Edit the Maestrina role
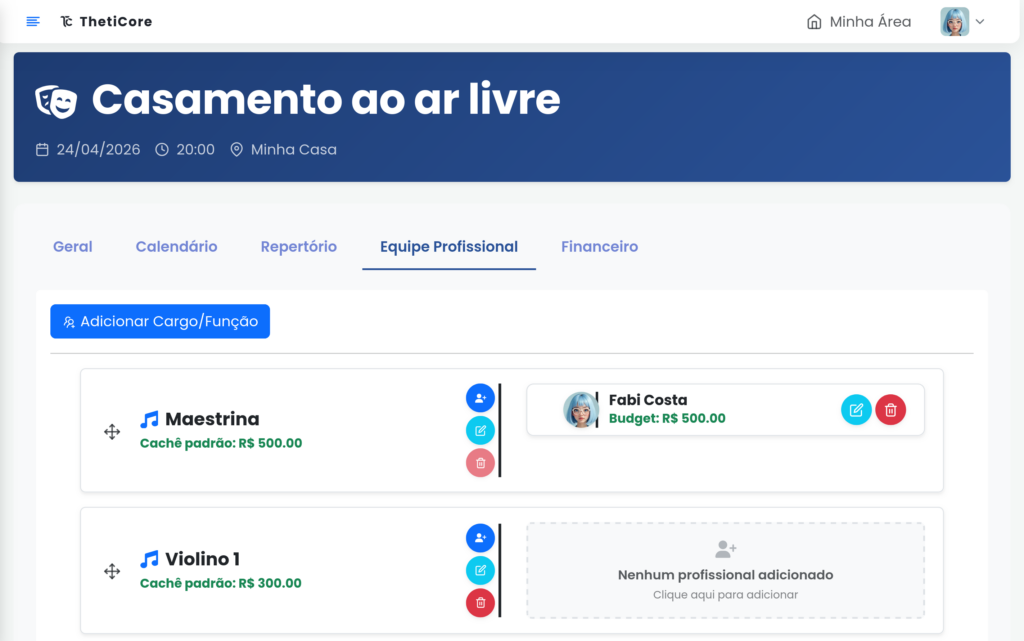Screen dimensions: 1024x641 tap(480, 431)
